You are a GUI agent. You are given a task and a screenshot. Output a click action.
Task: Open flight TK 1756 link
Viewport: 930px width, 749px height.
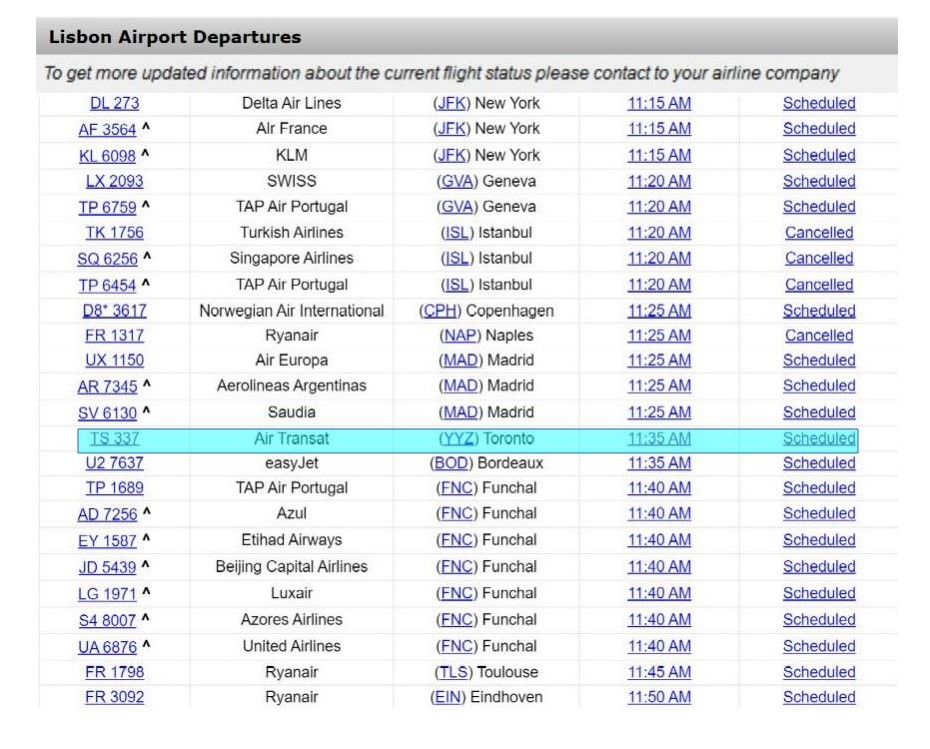114,233
